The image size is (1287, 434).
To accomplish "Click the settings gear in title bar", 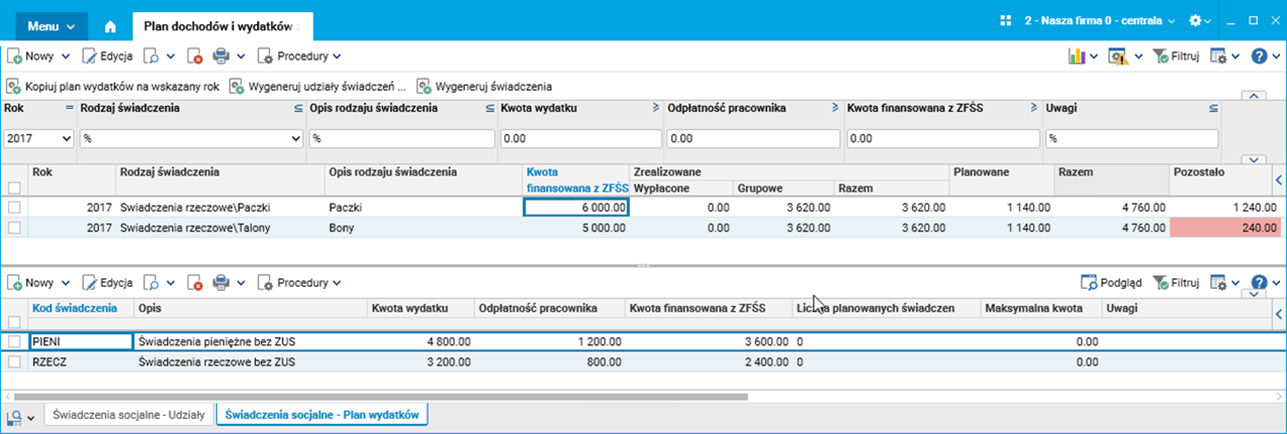I will coord(1194,20).
